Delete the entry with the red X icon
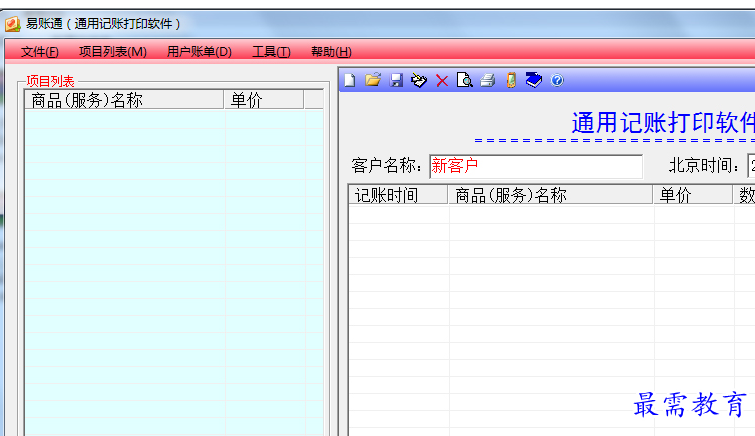The width and height of the screenshot is (755, 436). coord(442,80)
